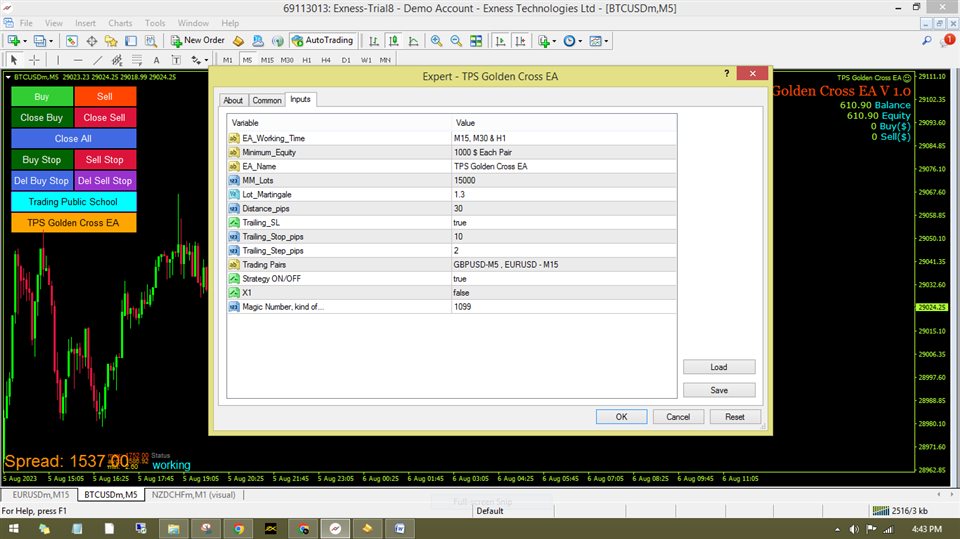Open the MetaEditor yellow book icon
The image size is (960, 539).
coord(238,41)
